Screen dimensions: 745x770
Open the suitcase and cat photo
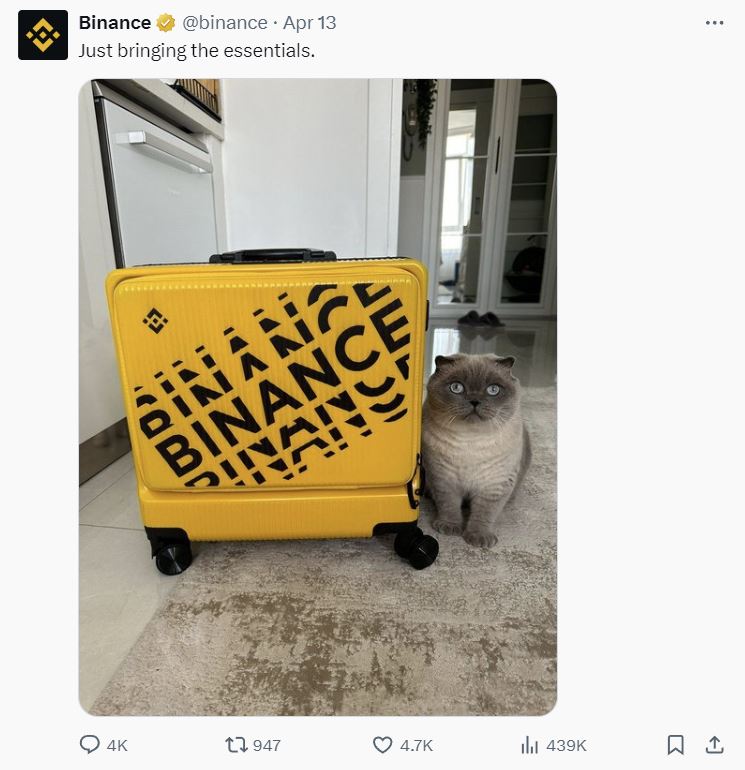pos(318,397)
